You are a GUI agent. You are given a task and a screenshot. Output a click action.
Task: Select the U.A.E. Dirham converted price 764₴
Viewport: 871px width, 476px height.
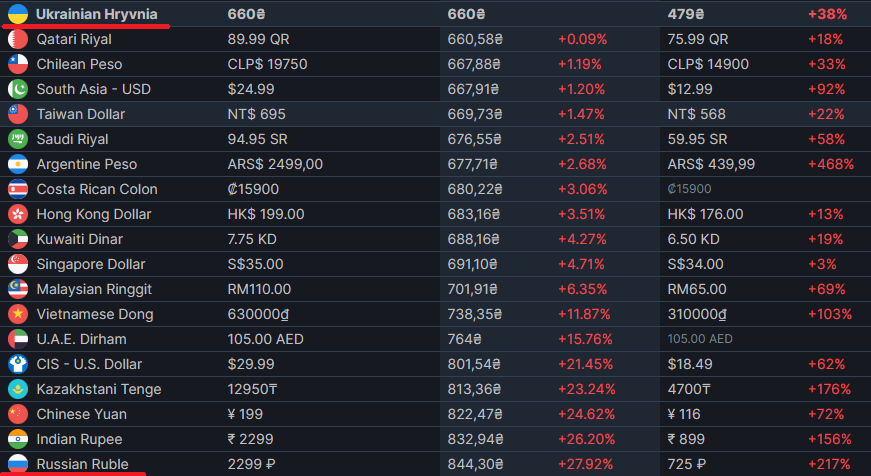464,339
